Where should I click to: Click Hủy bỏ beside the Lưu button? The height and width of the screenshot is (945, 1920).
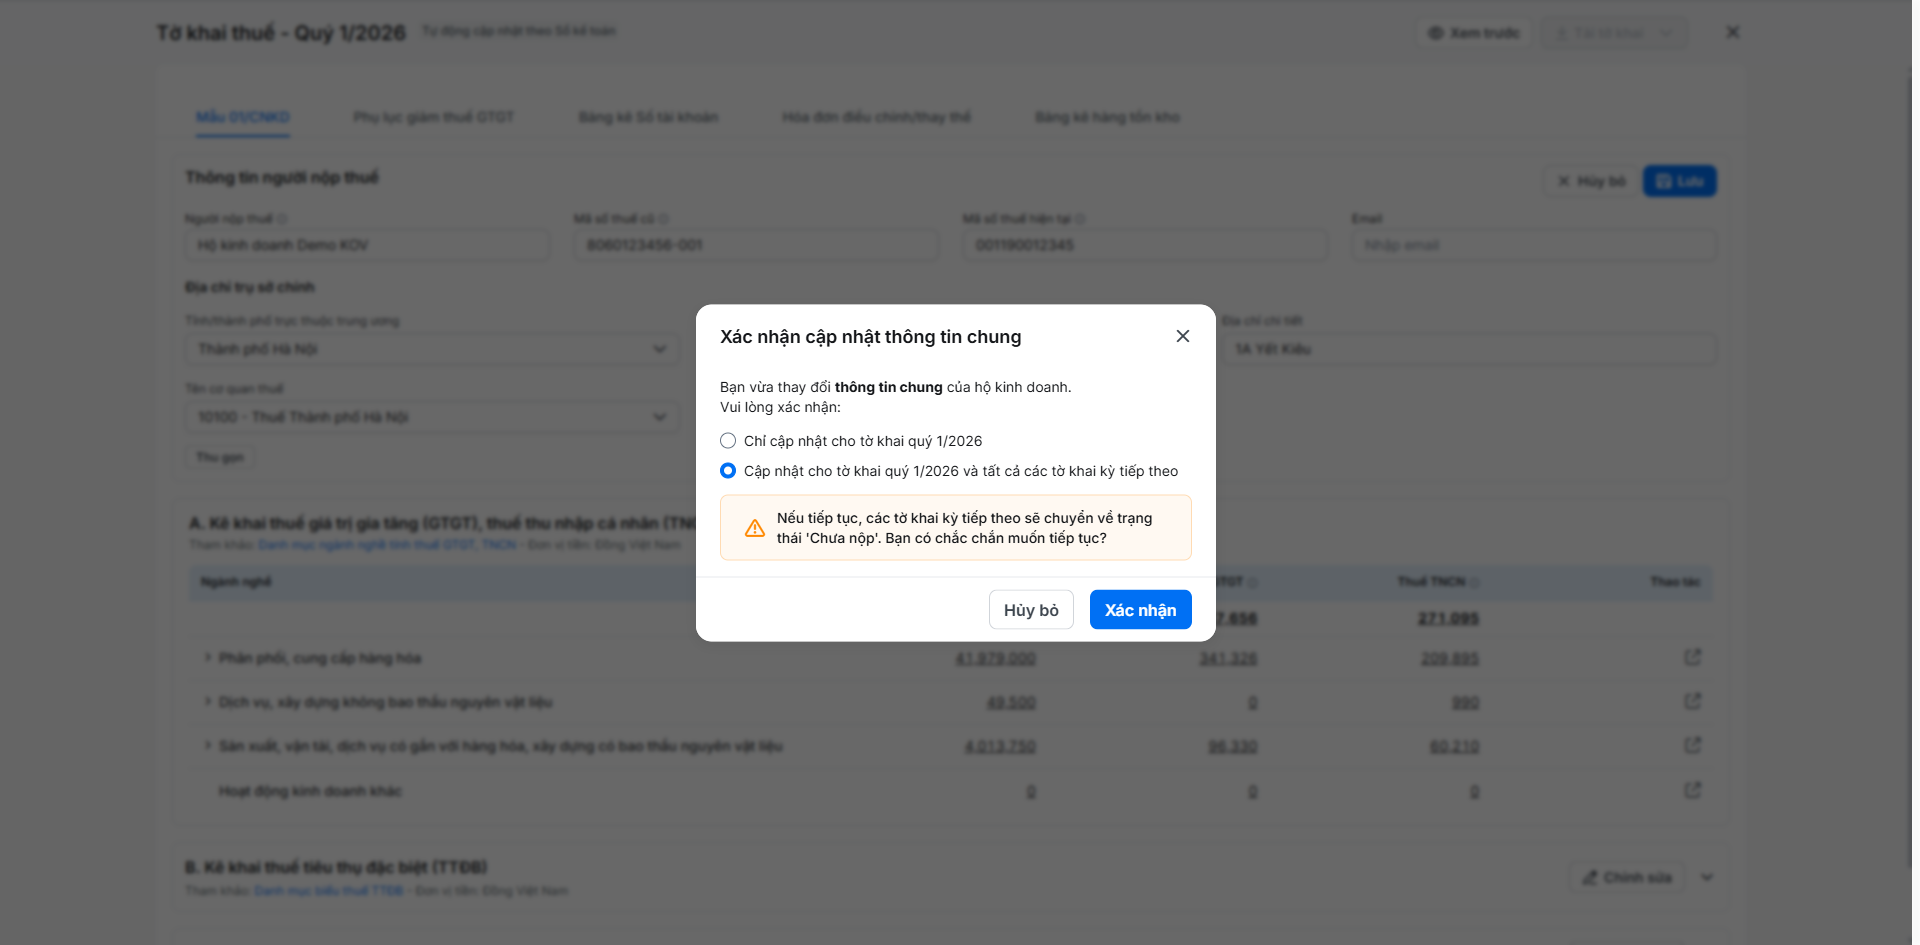click(x=1590, y=181)
